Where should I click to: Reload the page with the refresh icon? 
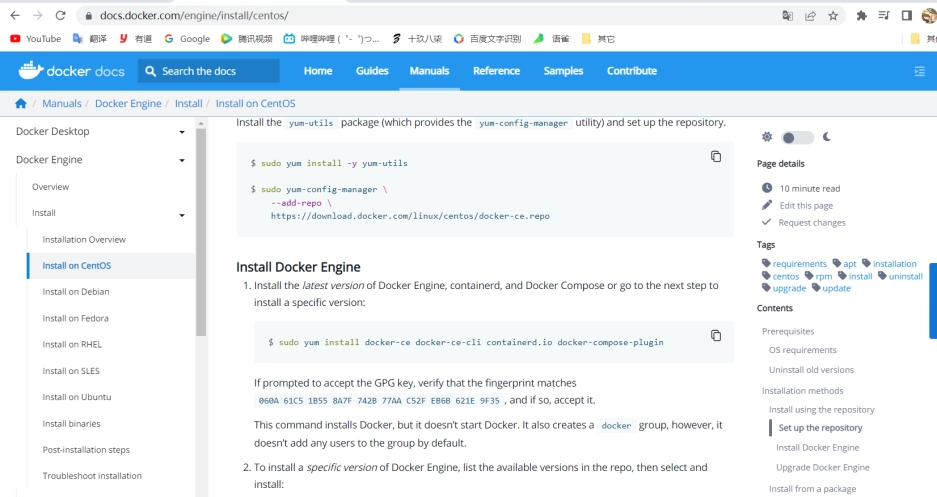(61, 16)
